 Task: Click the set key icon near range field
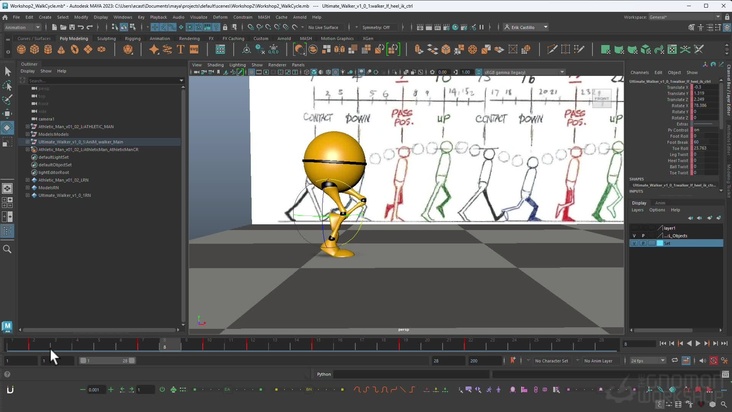coord(513,360)
